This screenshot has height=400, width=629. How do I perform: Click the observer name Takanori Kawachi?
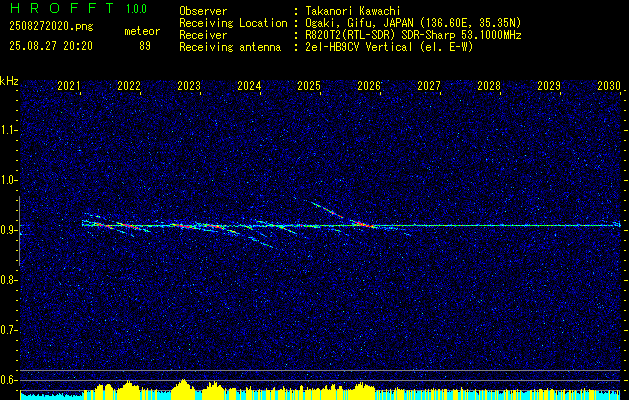pyautogui.click(x=353, y=11)
